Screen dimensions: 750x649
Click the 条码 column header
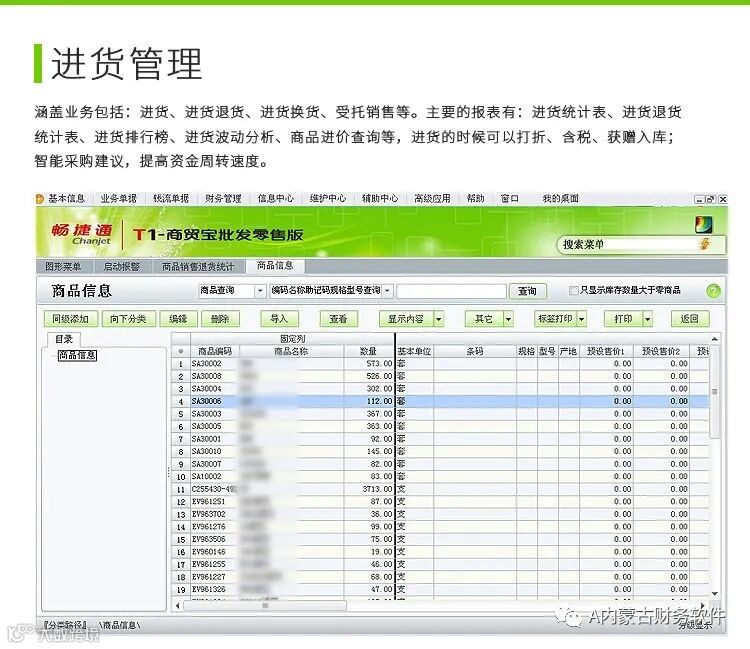coord(474,351)
